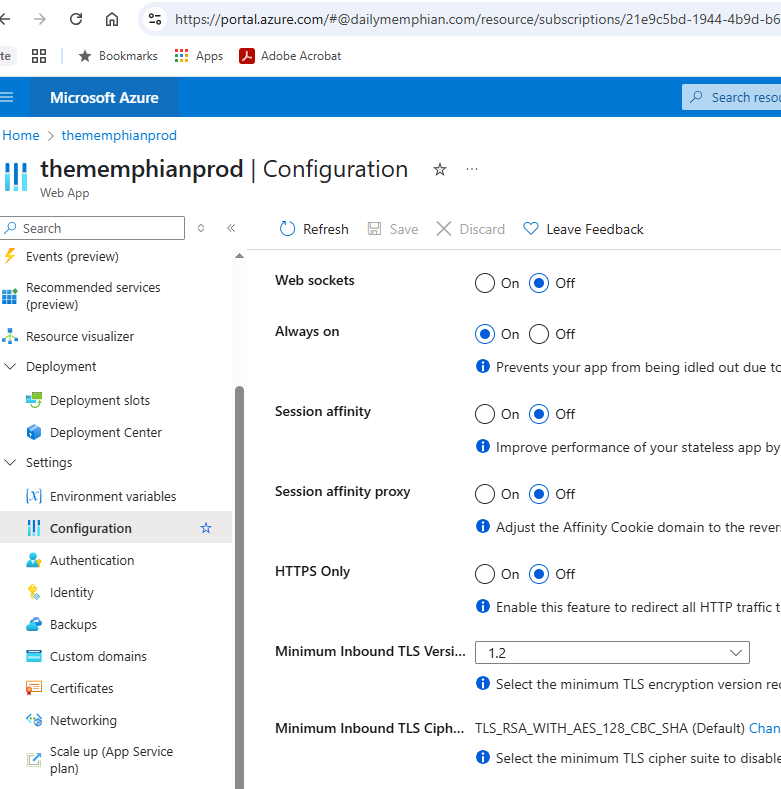
Task: Open themephianprod breadcrumb link
Action: [119, 135]
